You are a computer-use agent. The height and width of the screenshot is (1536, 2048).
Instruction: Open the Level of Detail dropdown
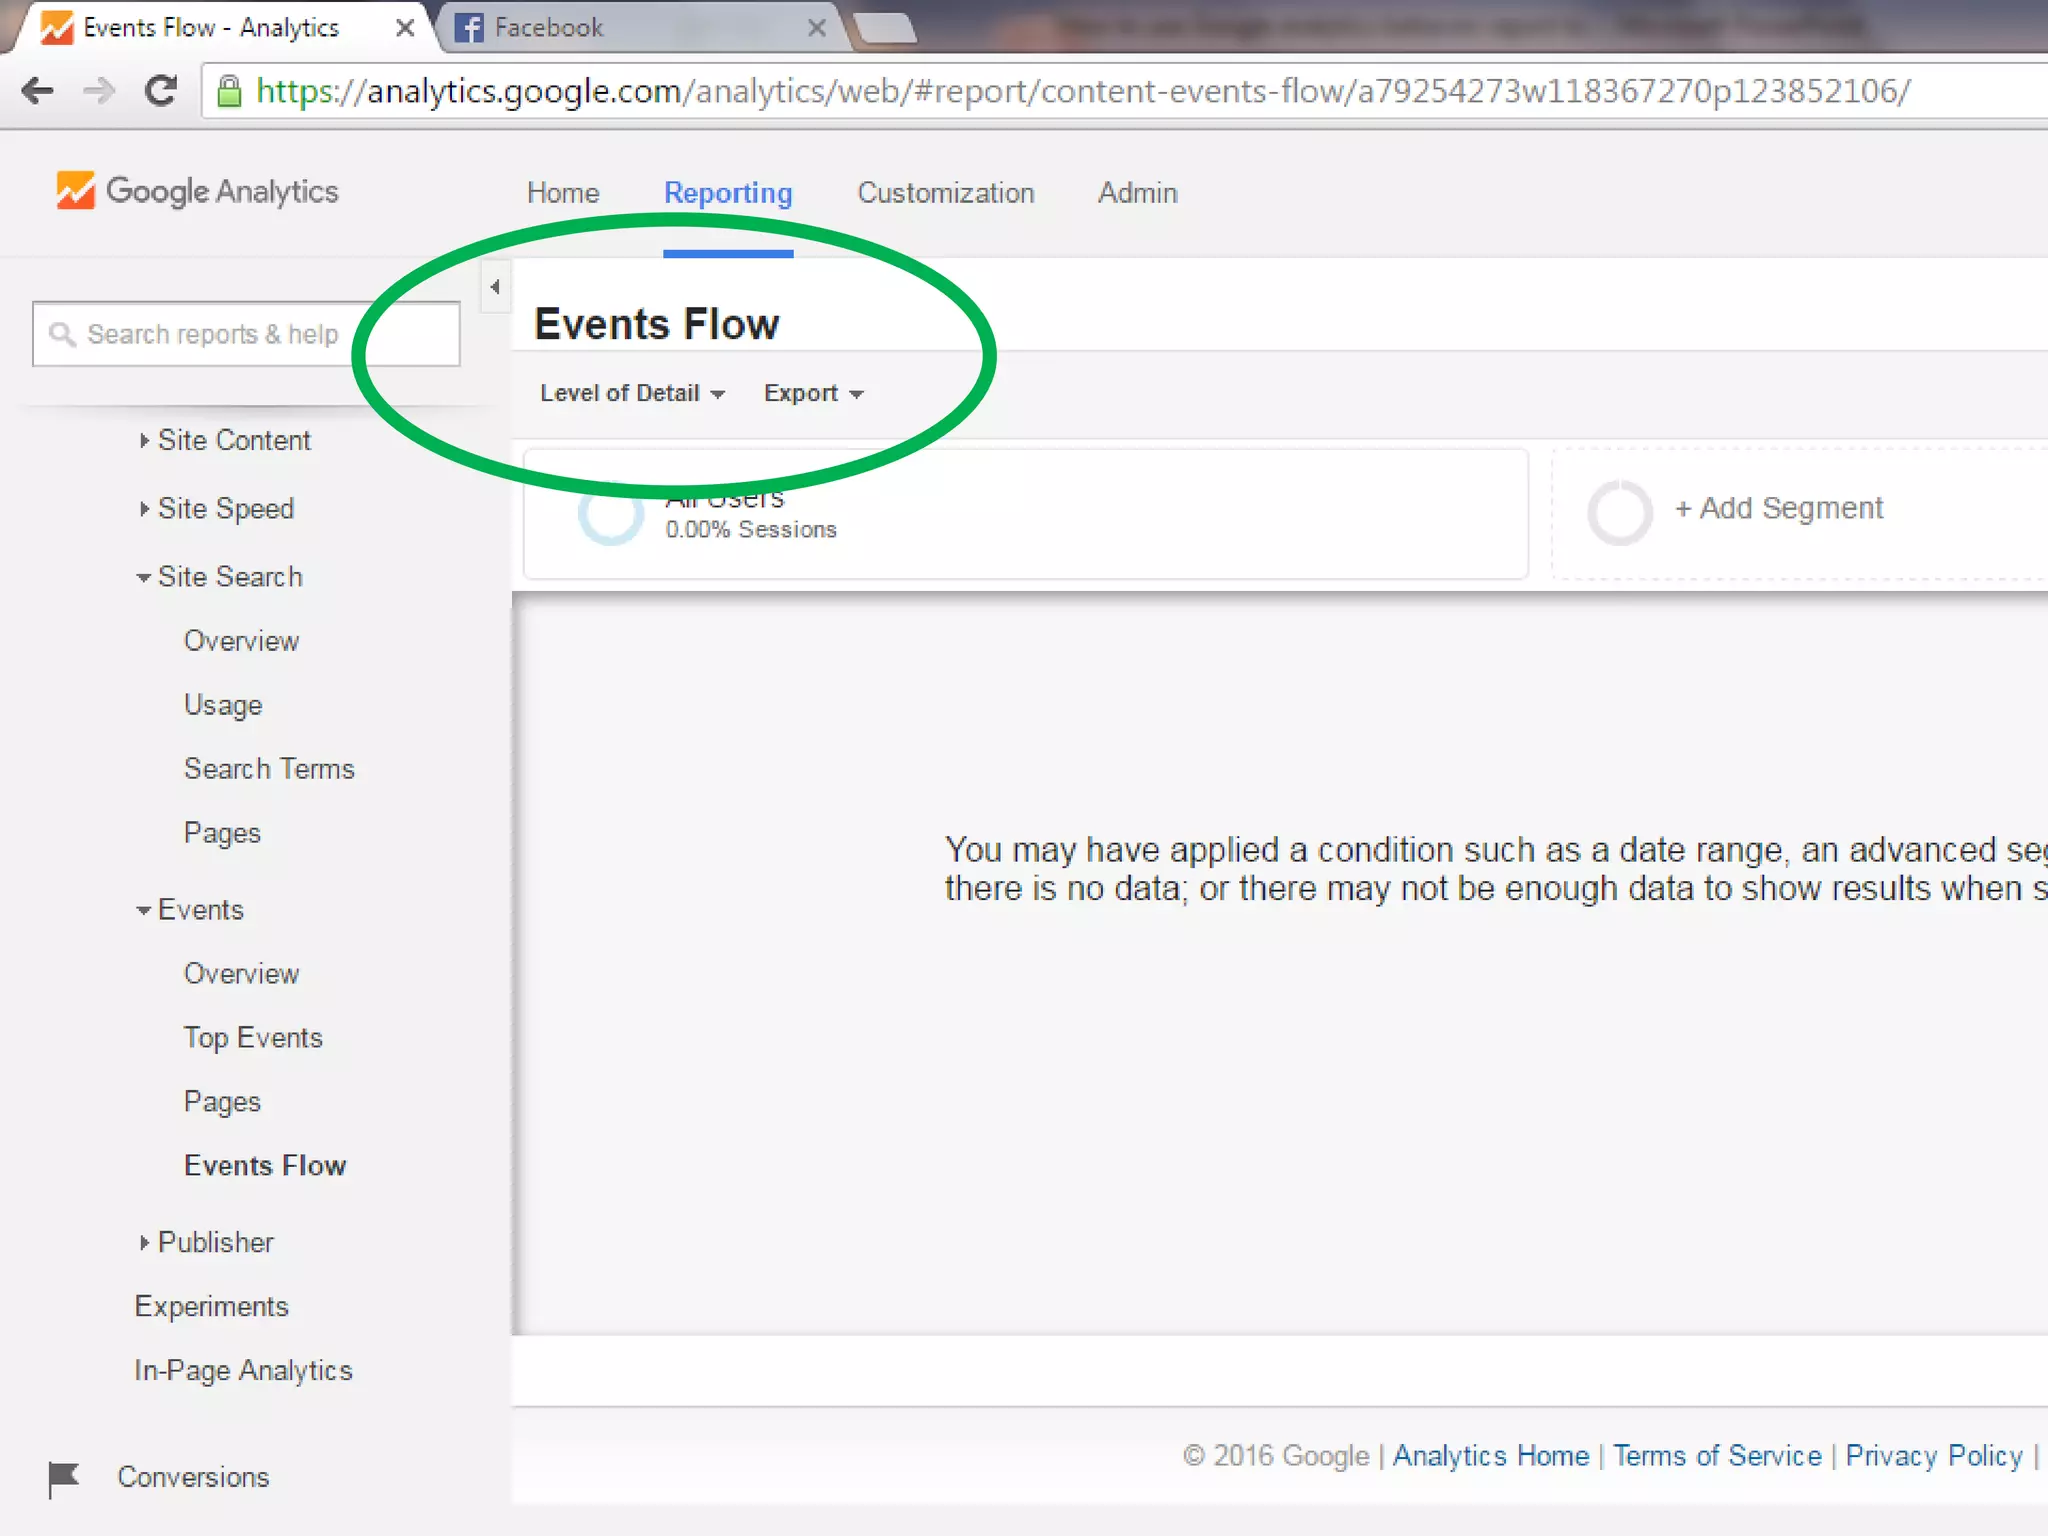tap(631, 393)
